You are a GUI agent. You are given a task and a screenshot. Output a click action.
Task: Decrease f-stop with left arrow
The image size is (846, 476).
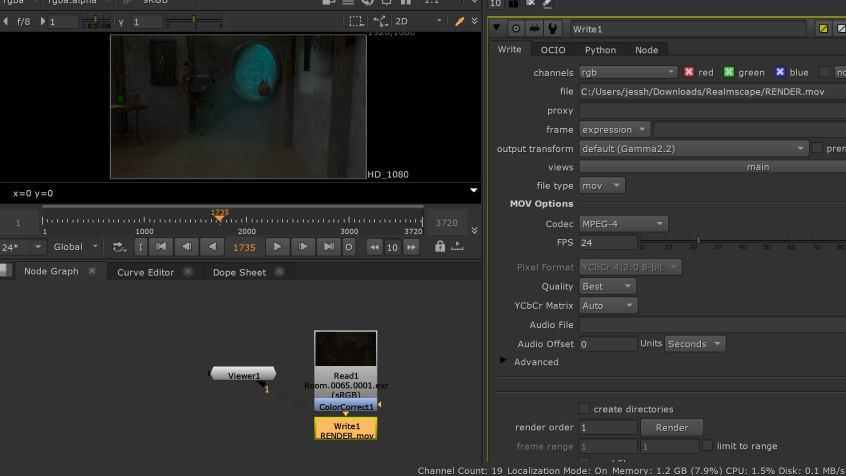pyautogui.click(x=5, y=22)
